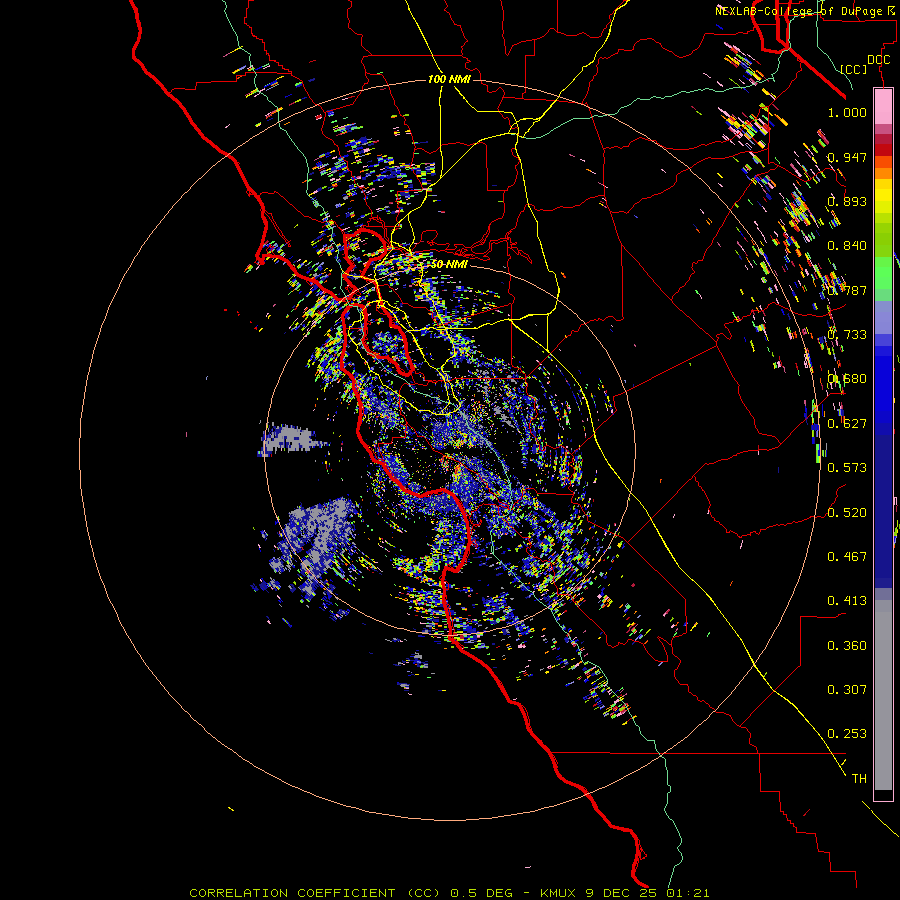Click the DCC label above the legend
900x900 pixels.
coord(879,60)
